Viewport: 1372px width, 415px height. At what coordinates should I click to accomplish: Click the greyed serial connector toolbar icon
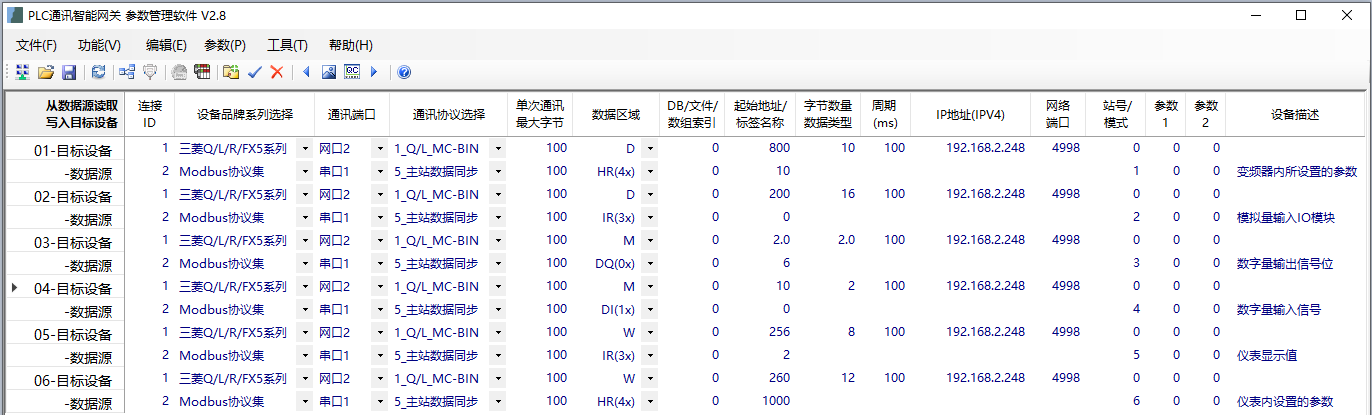click(x=150, y=72)
